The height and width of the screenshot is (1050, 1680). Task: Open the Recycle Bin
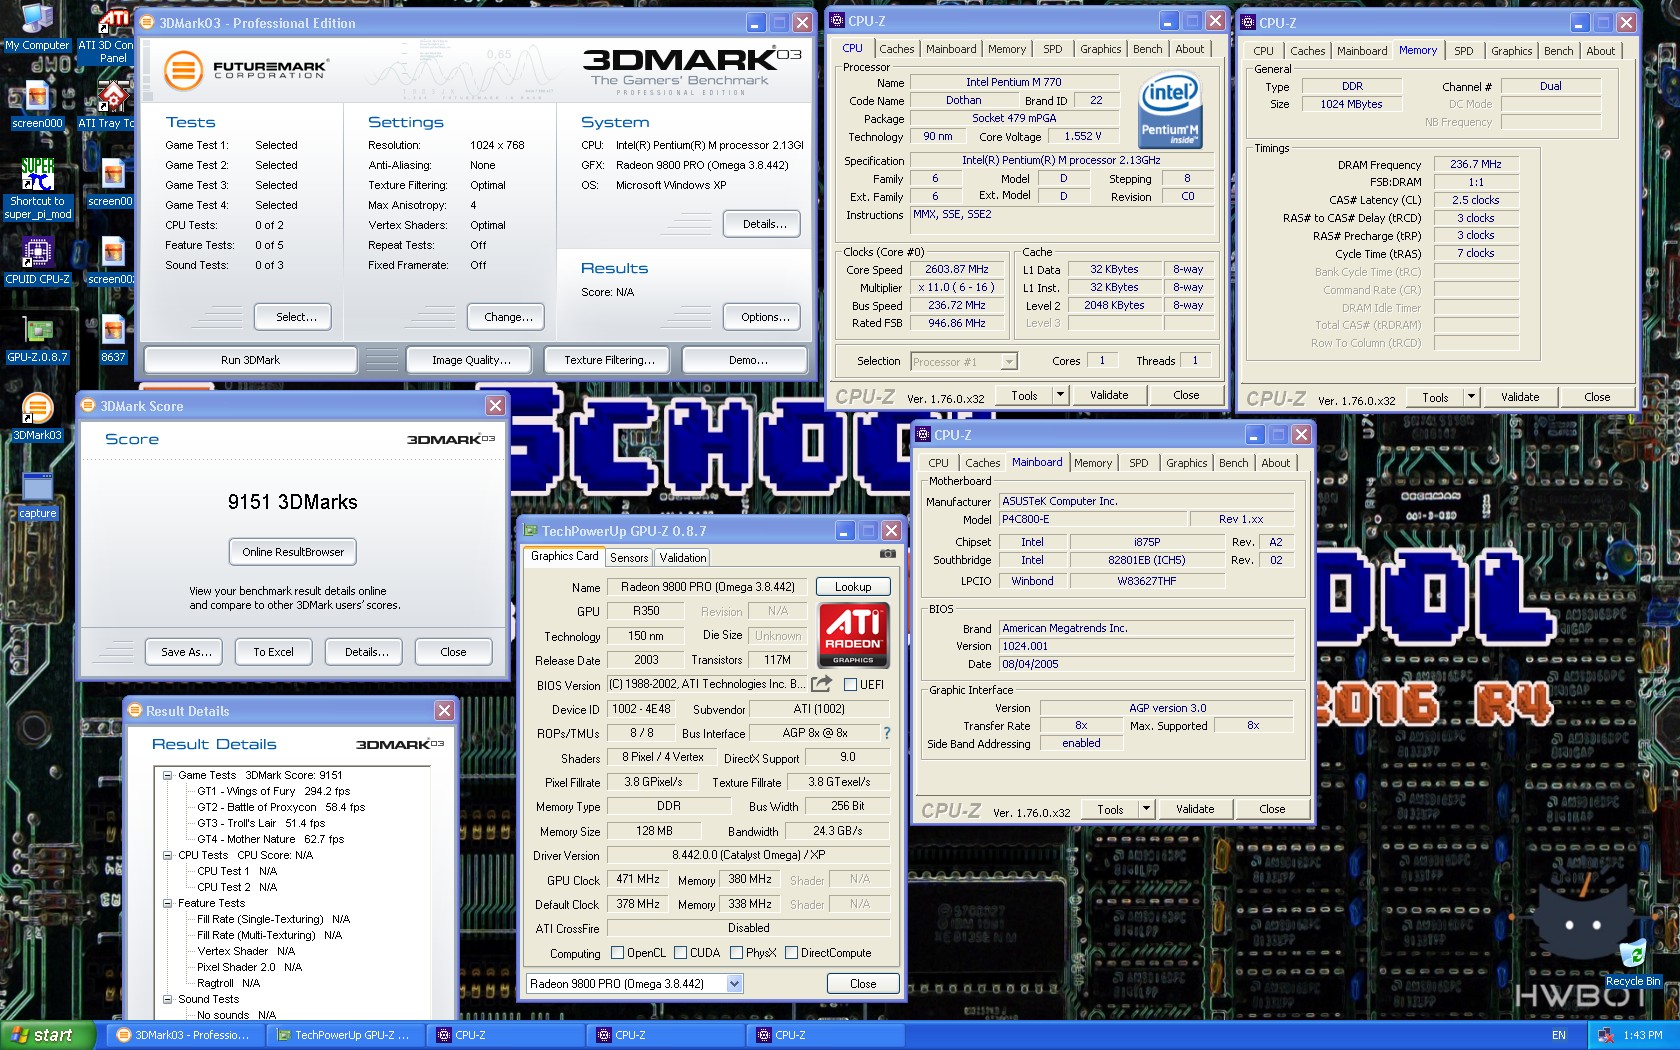point(1632,962)
